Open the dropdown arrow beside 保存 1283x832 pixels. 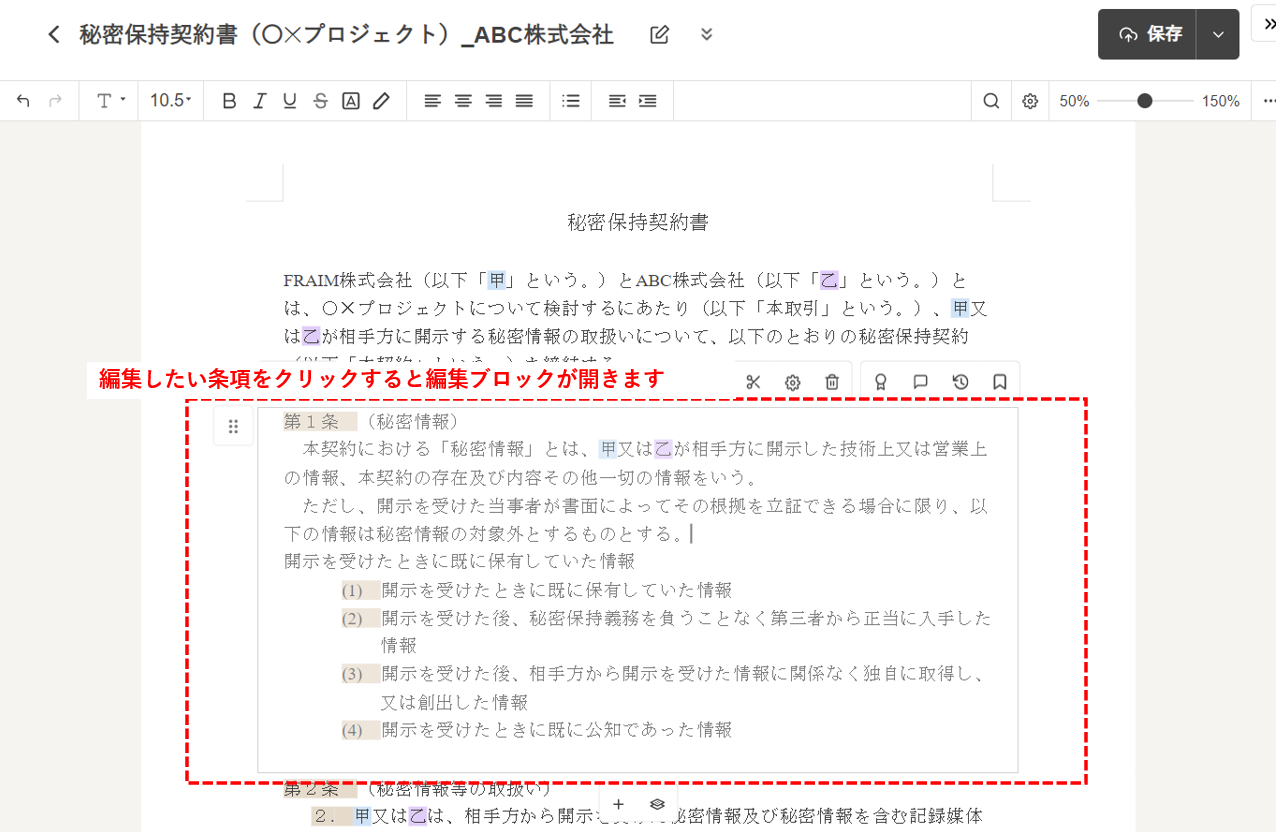[1218, 35]
